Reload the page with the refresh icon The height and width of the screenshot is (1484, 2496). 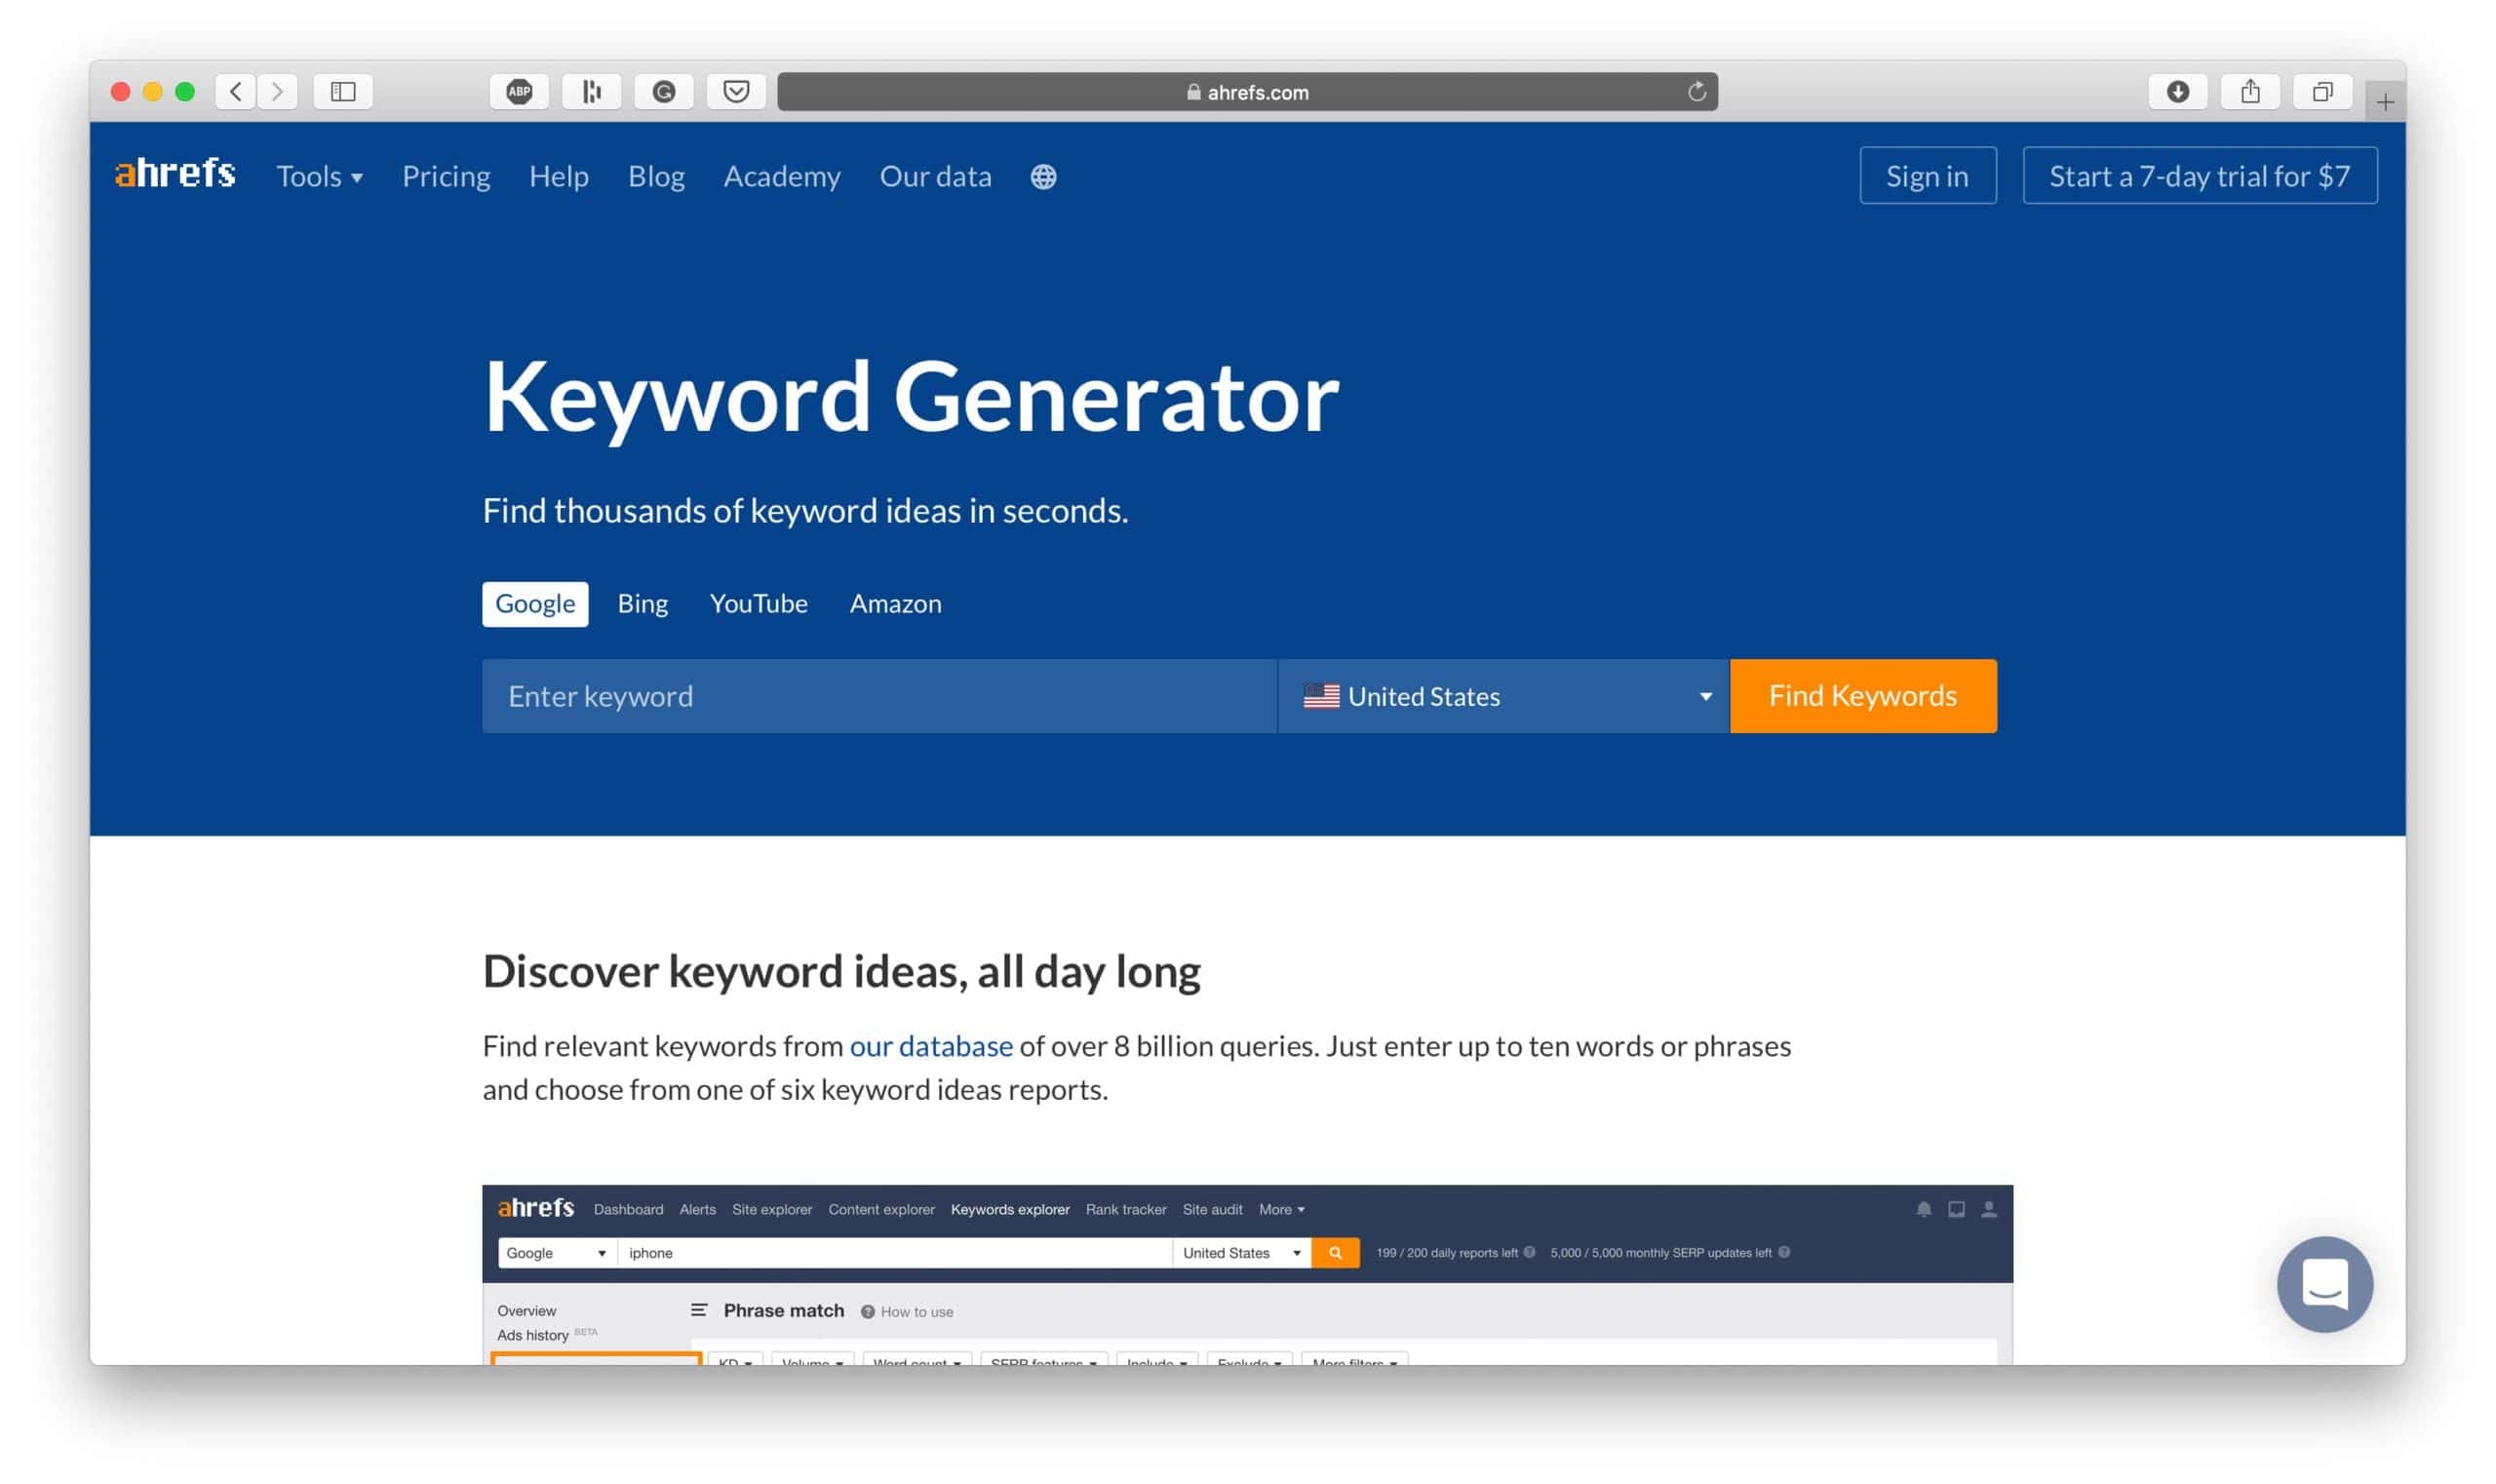tap(1697, 92)
